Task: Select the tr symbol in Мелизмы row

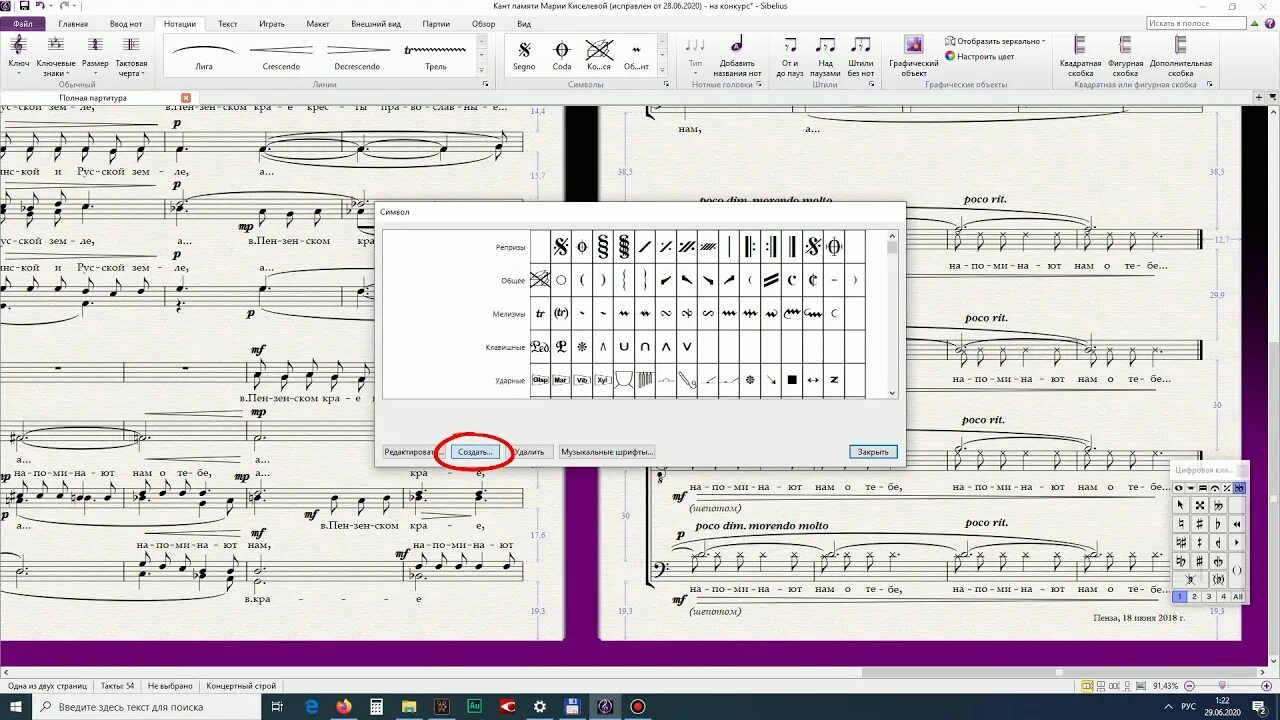Action: click(x=540, y=313)
